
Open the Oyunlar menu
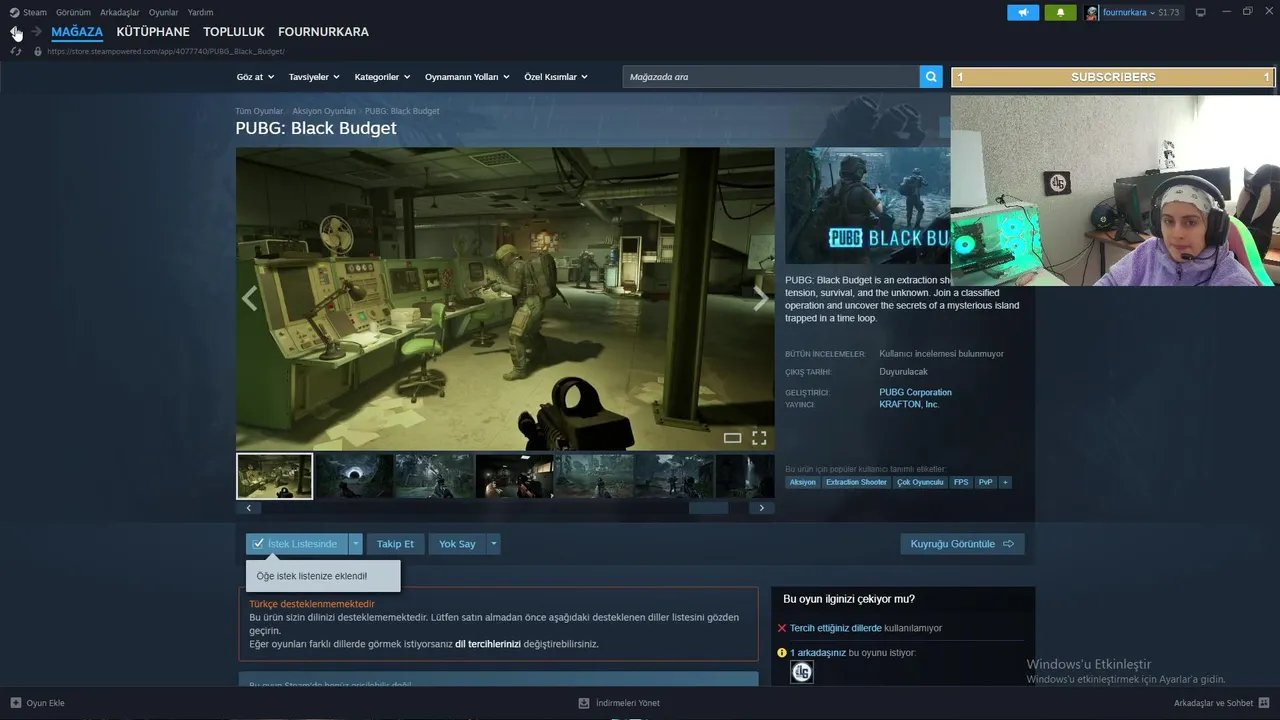click(x=164, y=12)
